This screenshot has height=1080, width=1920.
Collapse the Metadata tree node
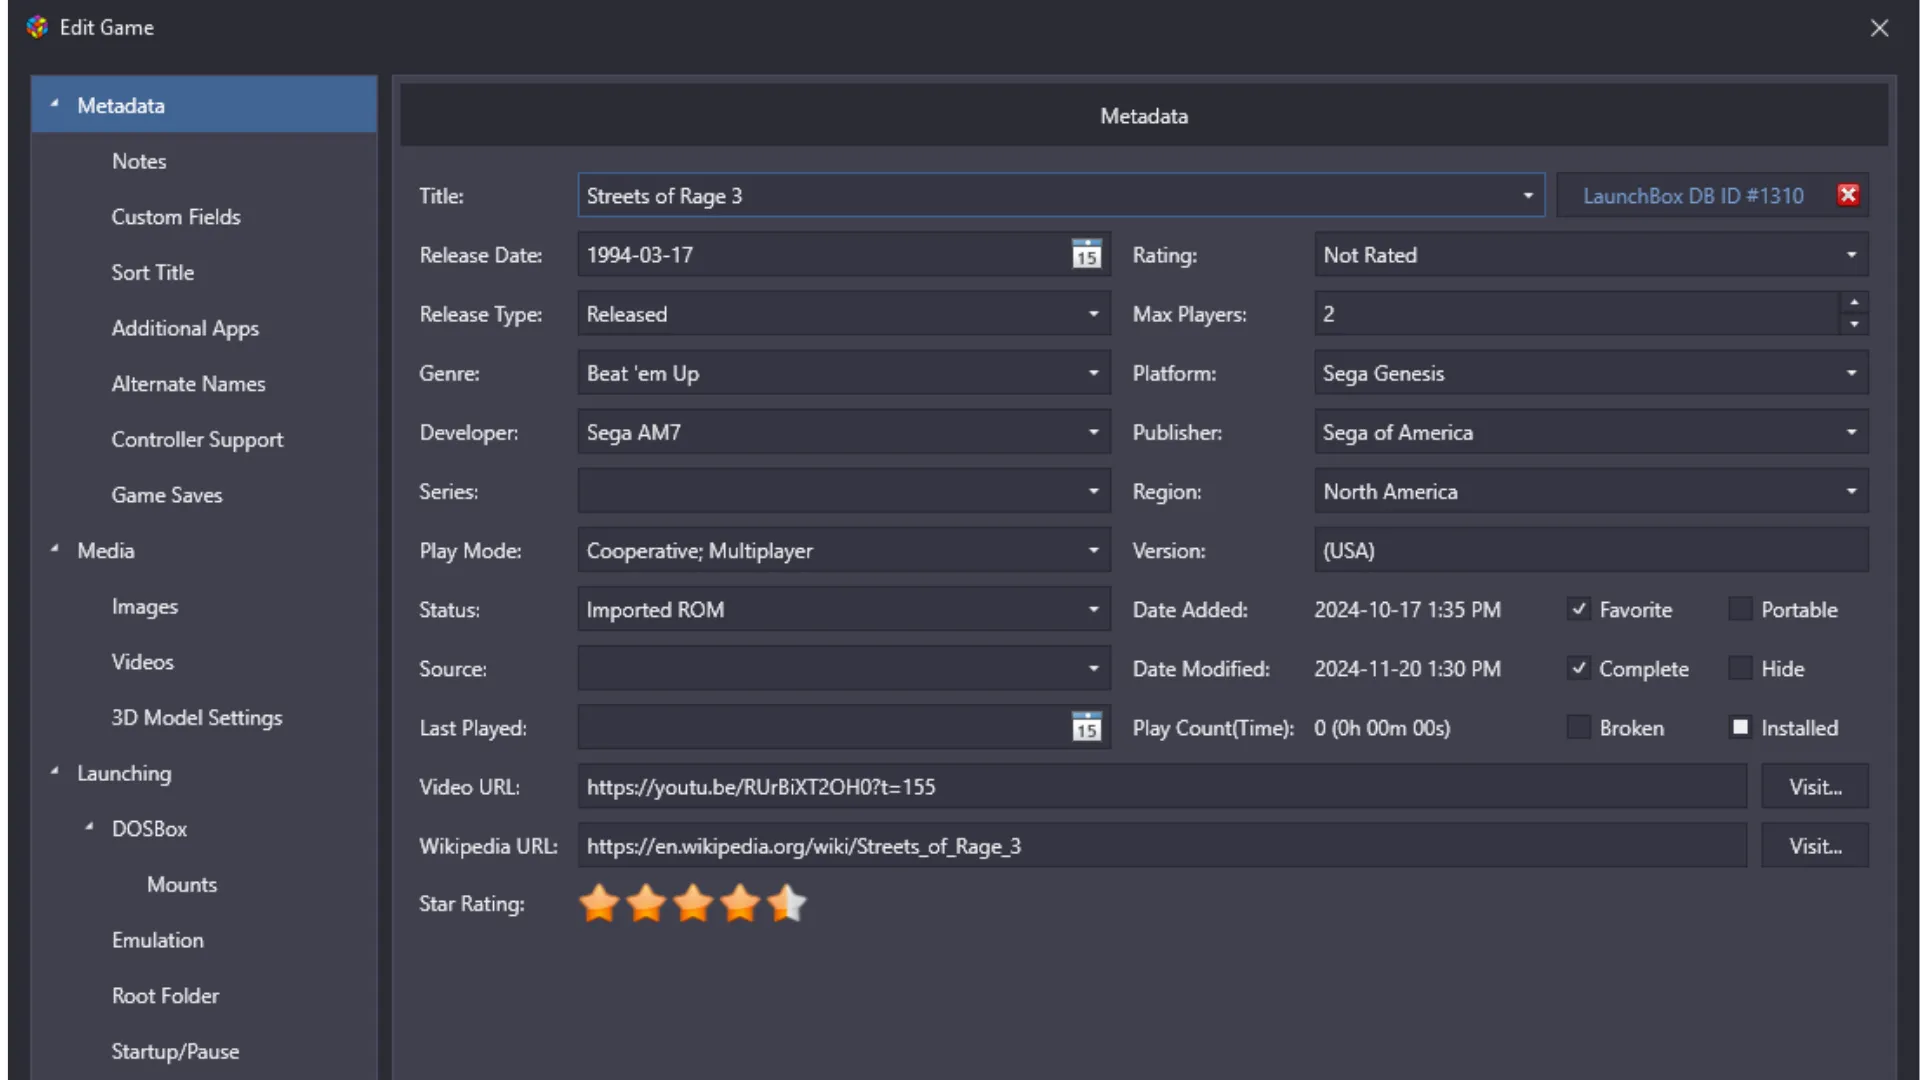coord(55,104)
